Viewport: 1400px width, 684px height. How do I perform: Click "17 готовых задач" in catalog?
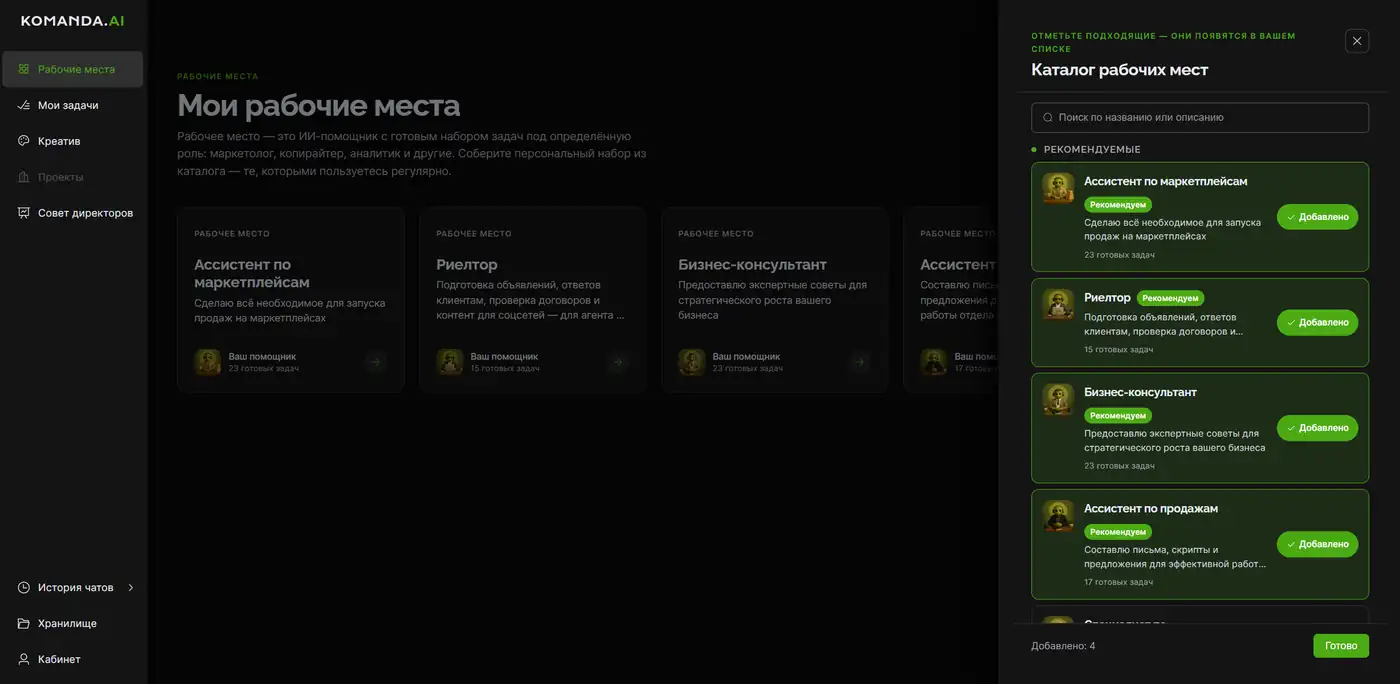pyautogui.click(x=1119, y=582)
